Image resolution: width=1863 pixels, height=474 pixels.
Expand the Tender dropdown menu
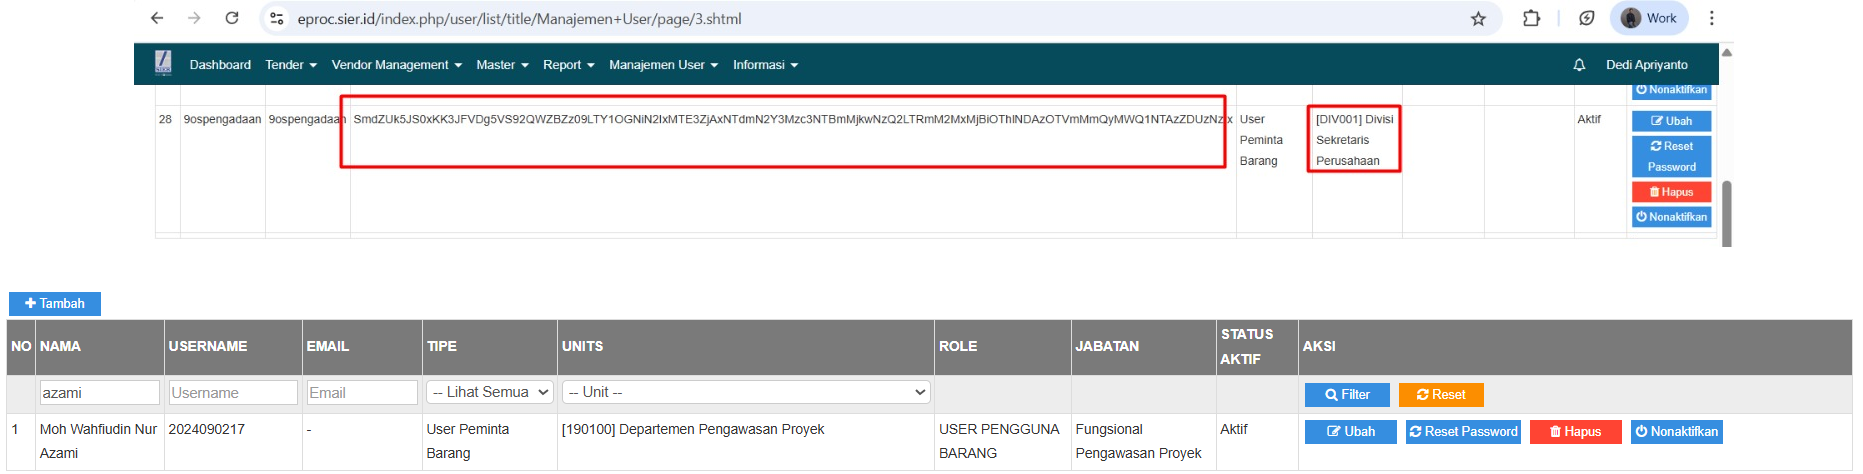point(291,65)
